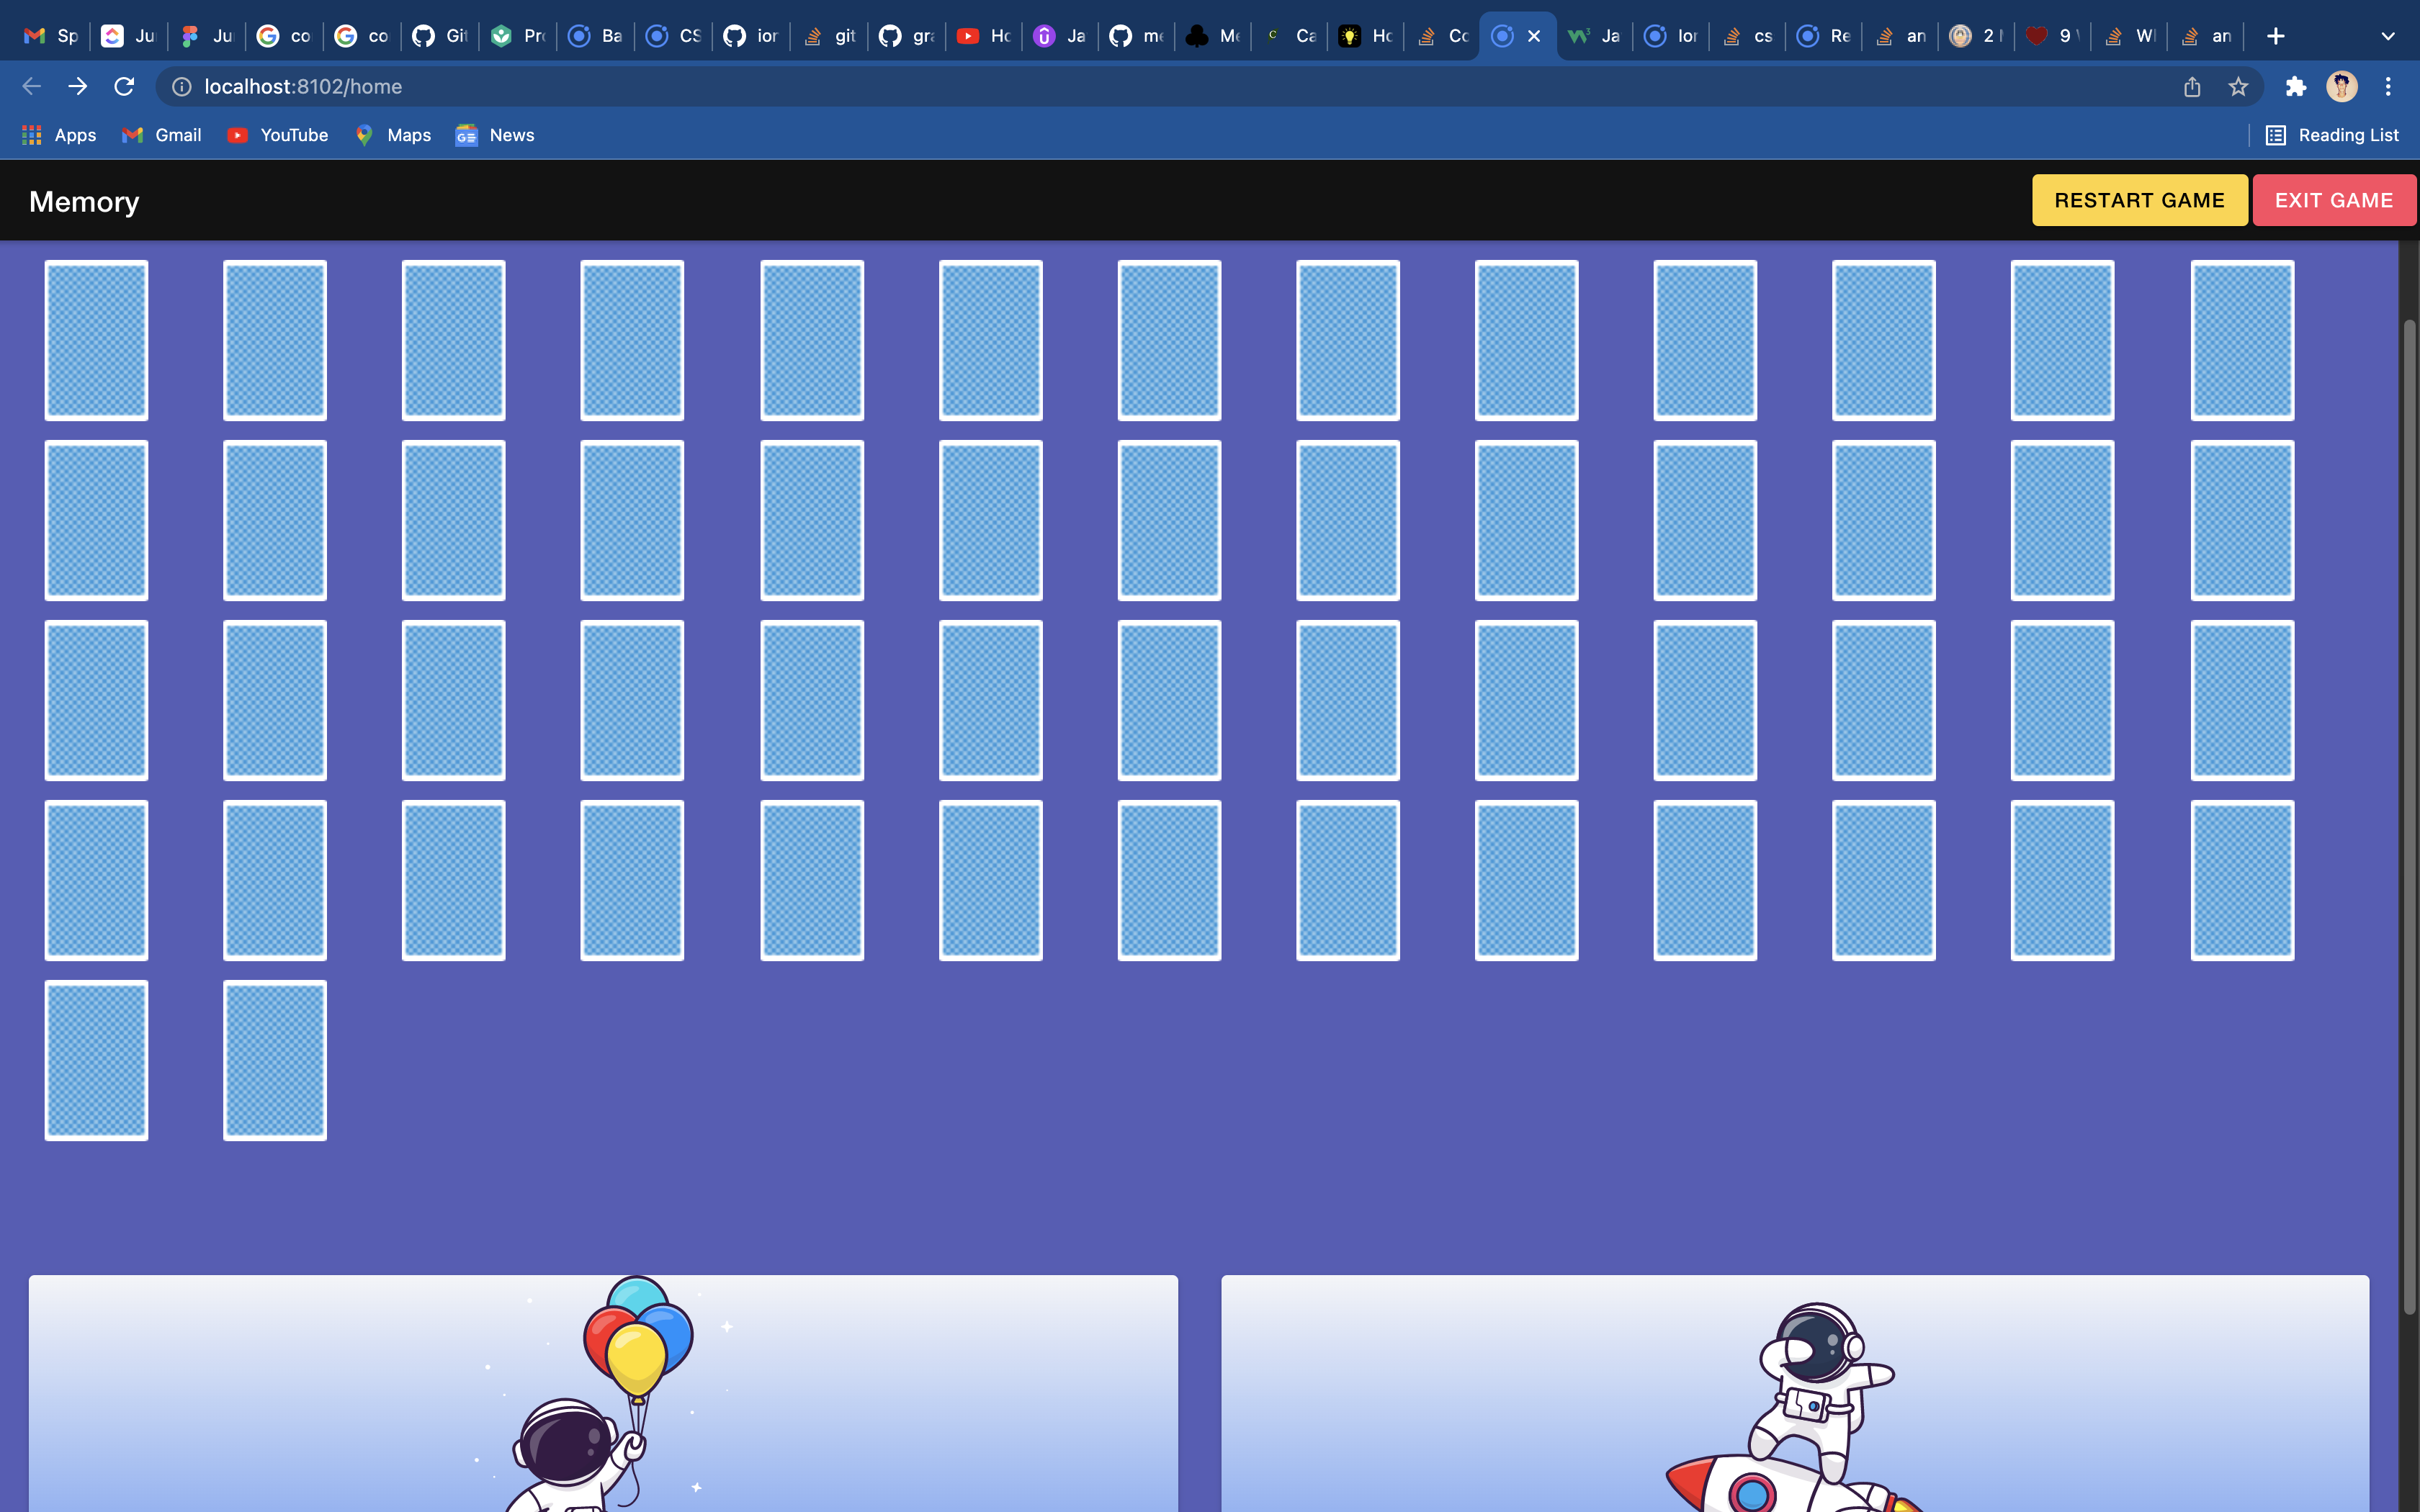Switch to the GitHub 'gra' tab
Screen dimensions: 2420x1512
(907, 36)
